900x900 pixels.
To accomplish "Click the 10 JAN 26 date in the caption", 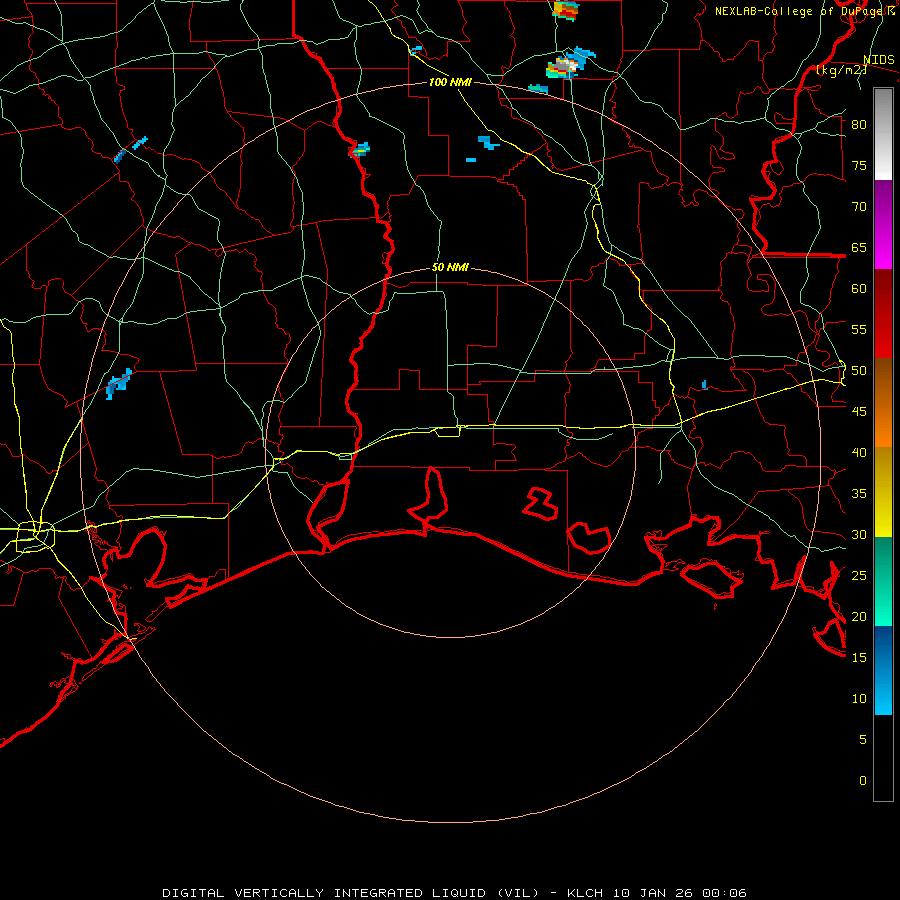I will tap(652, 893).
